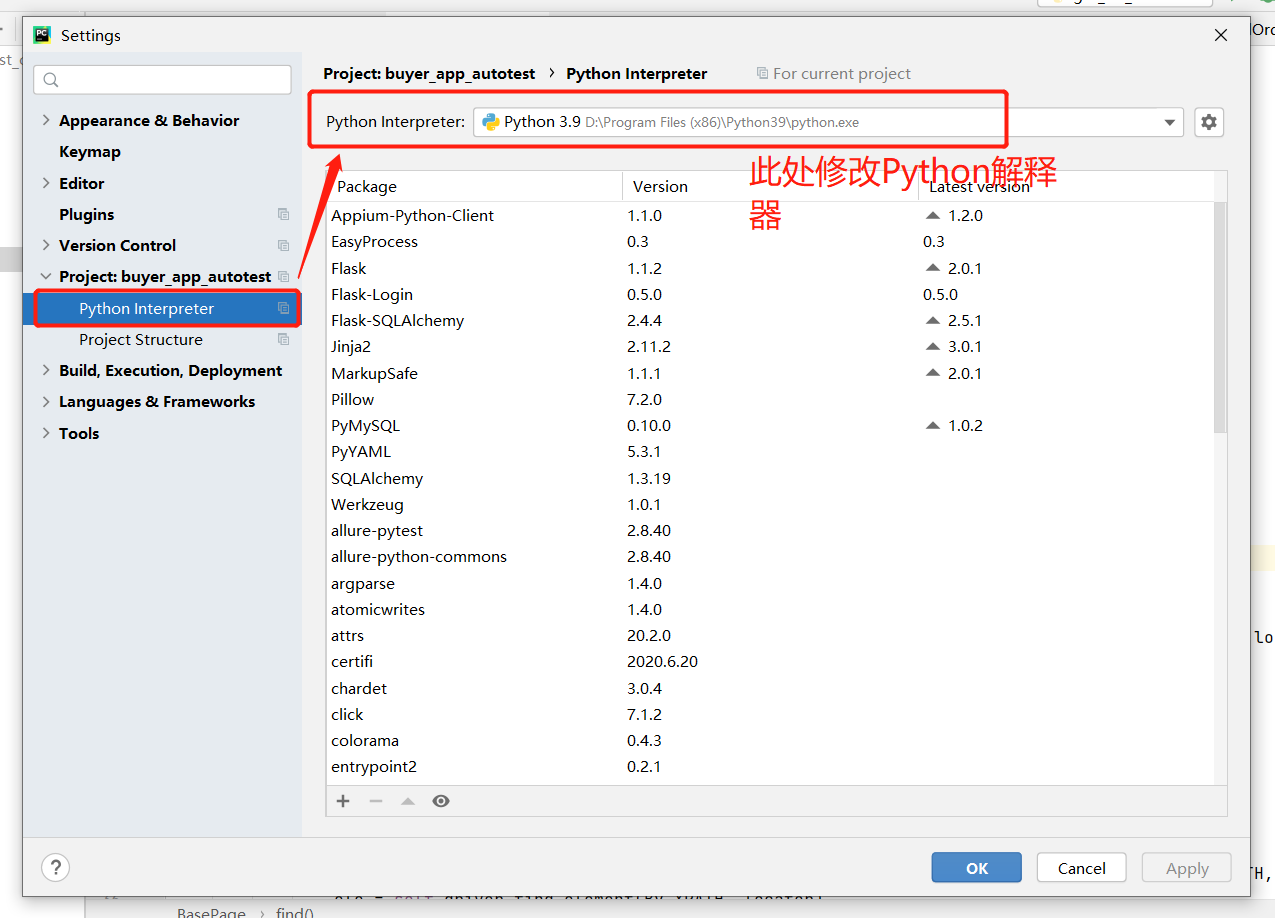Select Keymap settings page
1275x918 pixels.
pyautogui.click(x=90, y=152)
